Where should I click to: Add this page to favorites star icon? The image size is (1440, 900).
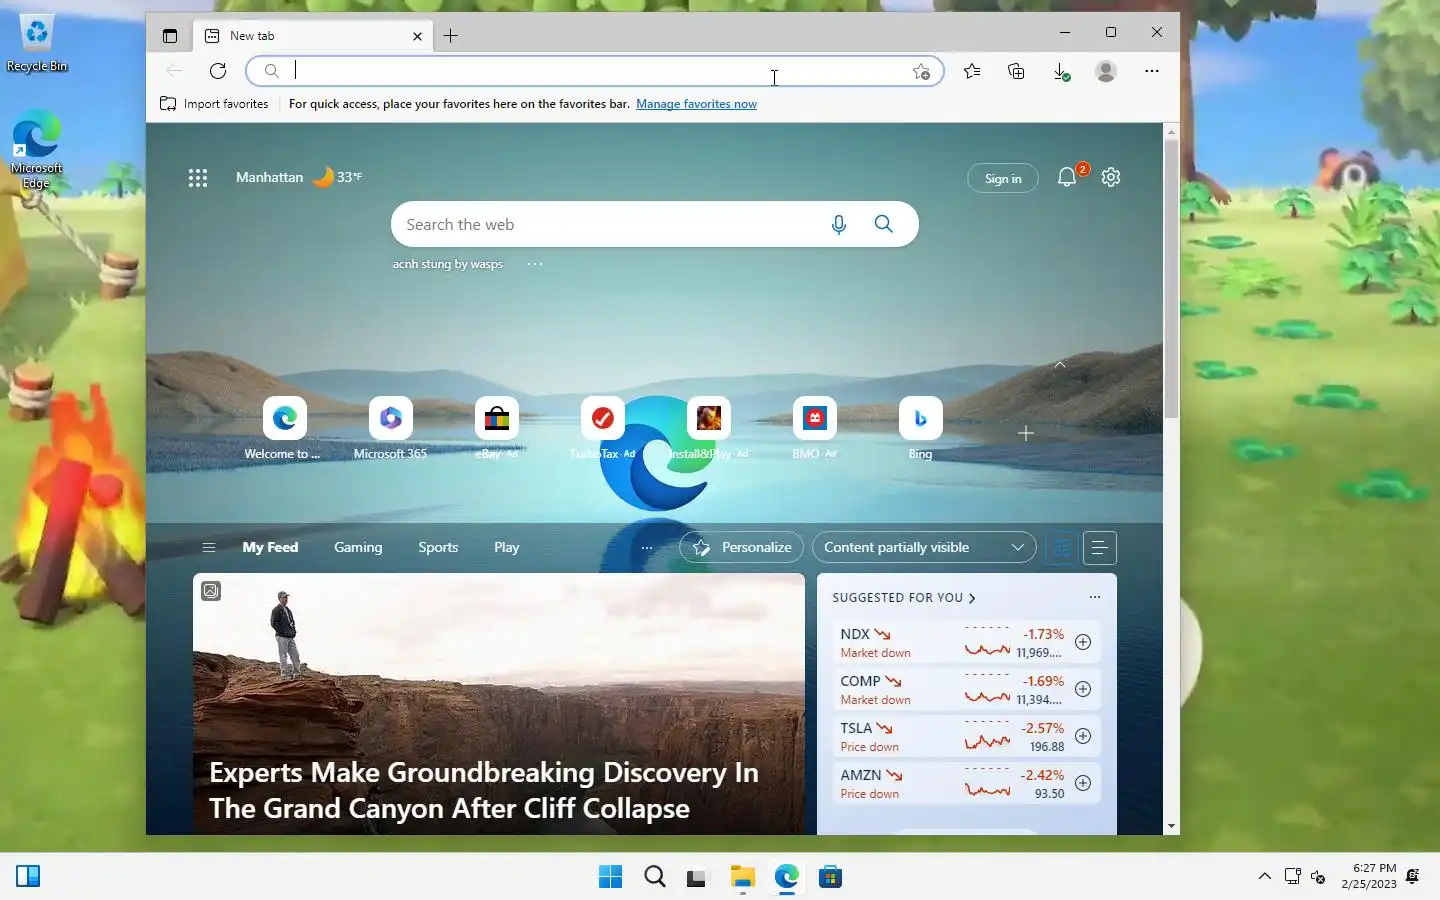(921, 71)
